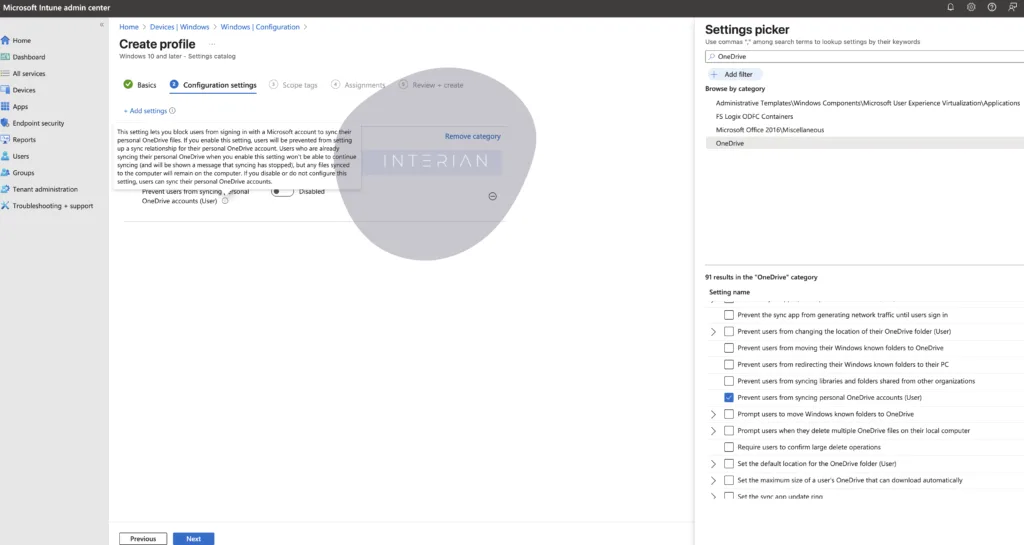Select FS Logix ODFC Containers category
The image size is (1024, 545).
pyautogui.click(x=754, y=116)
